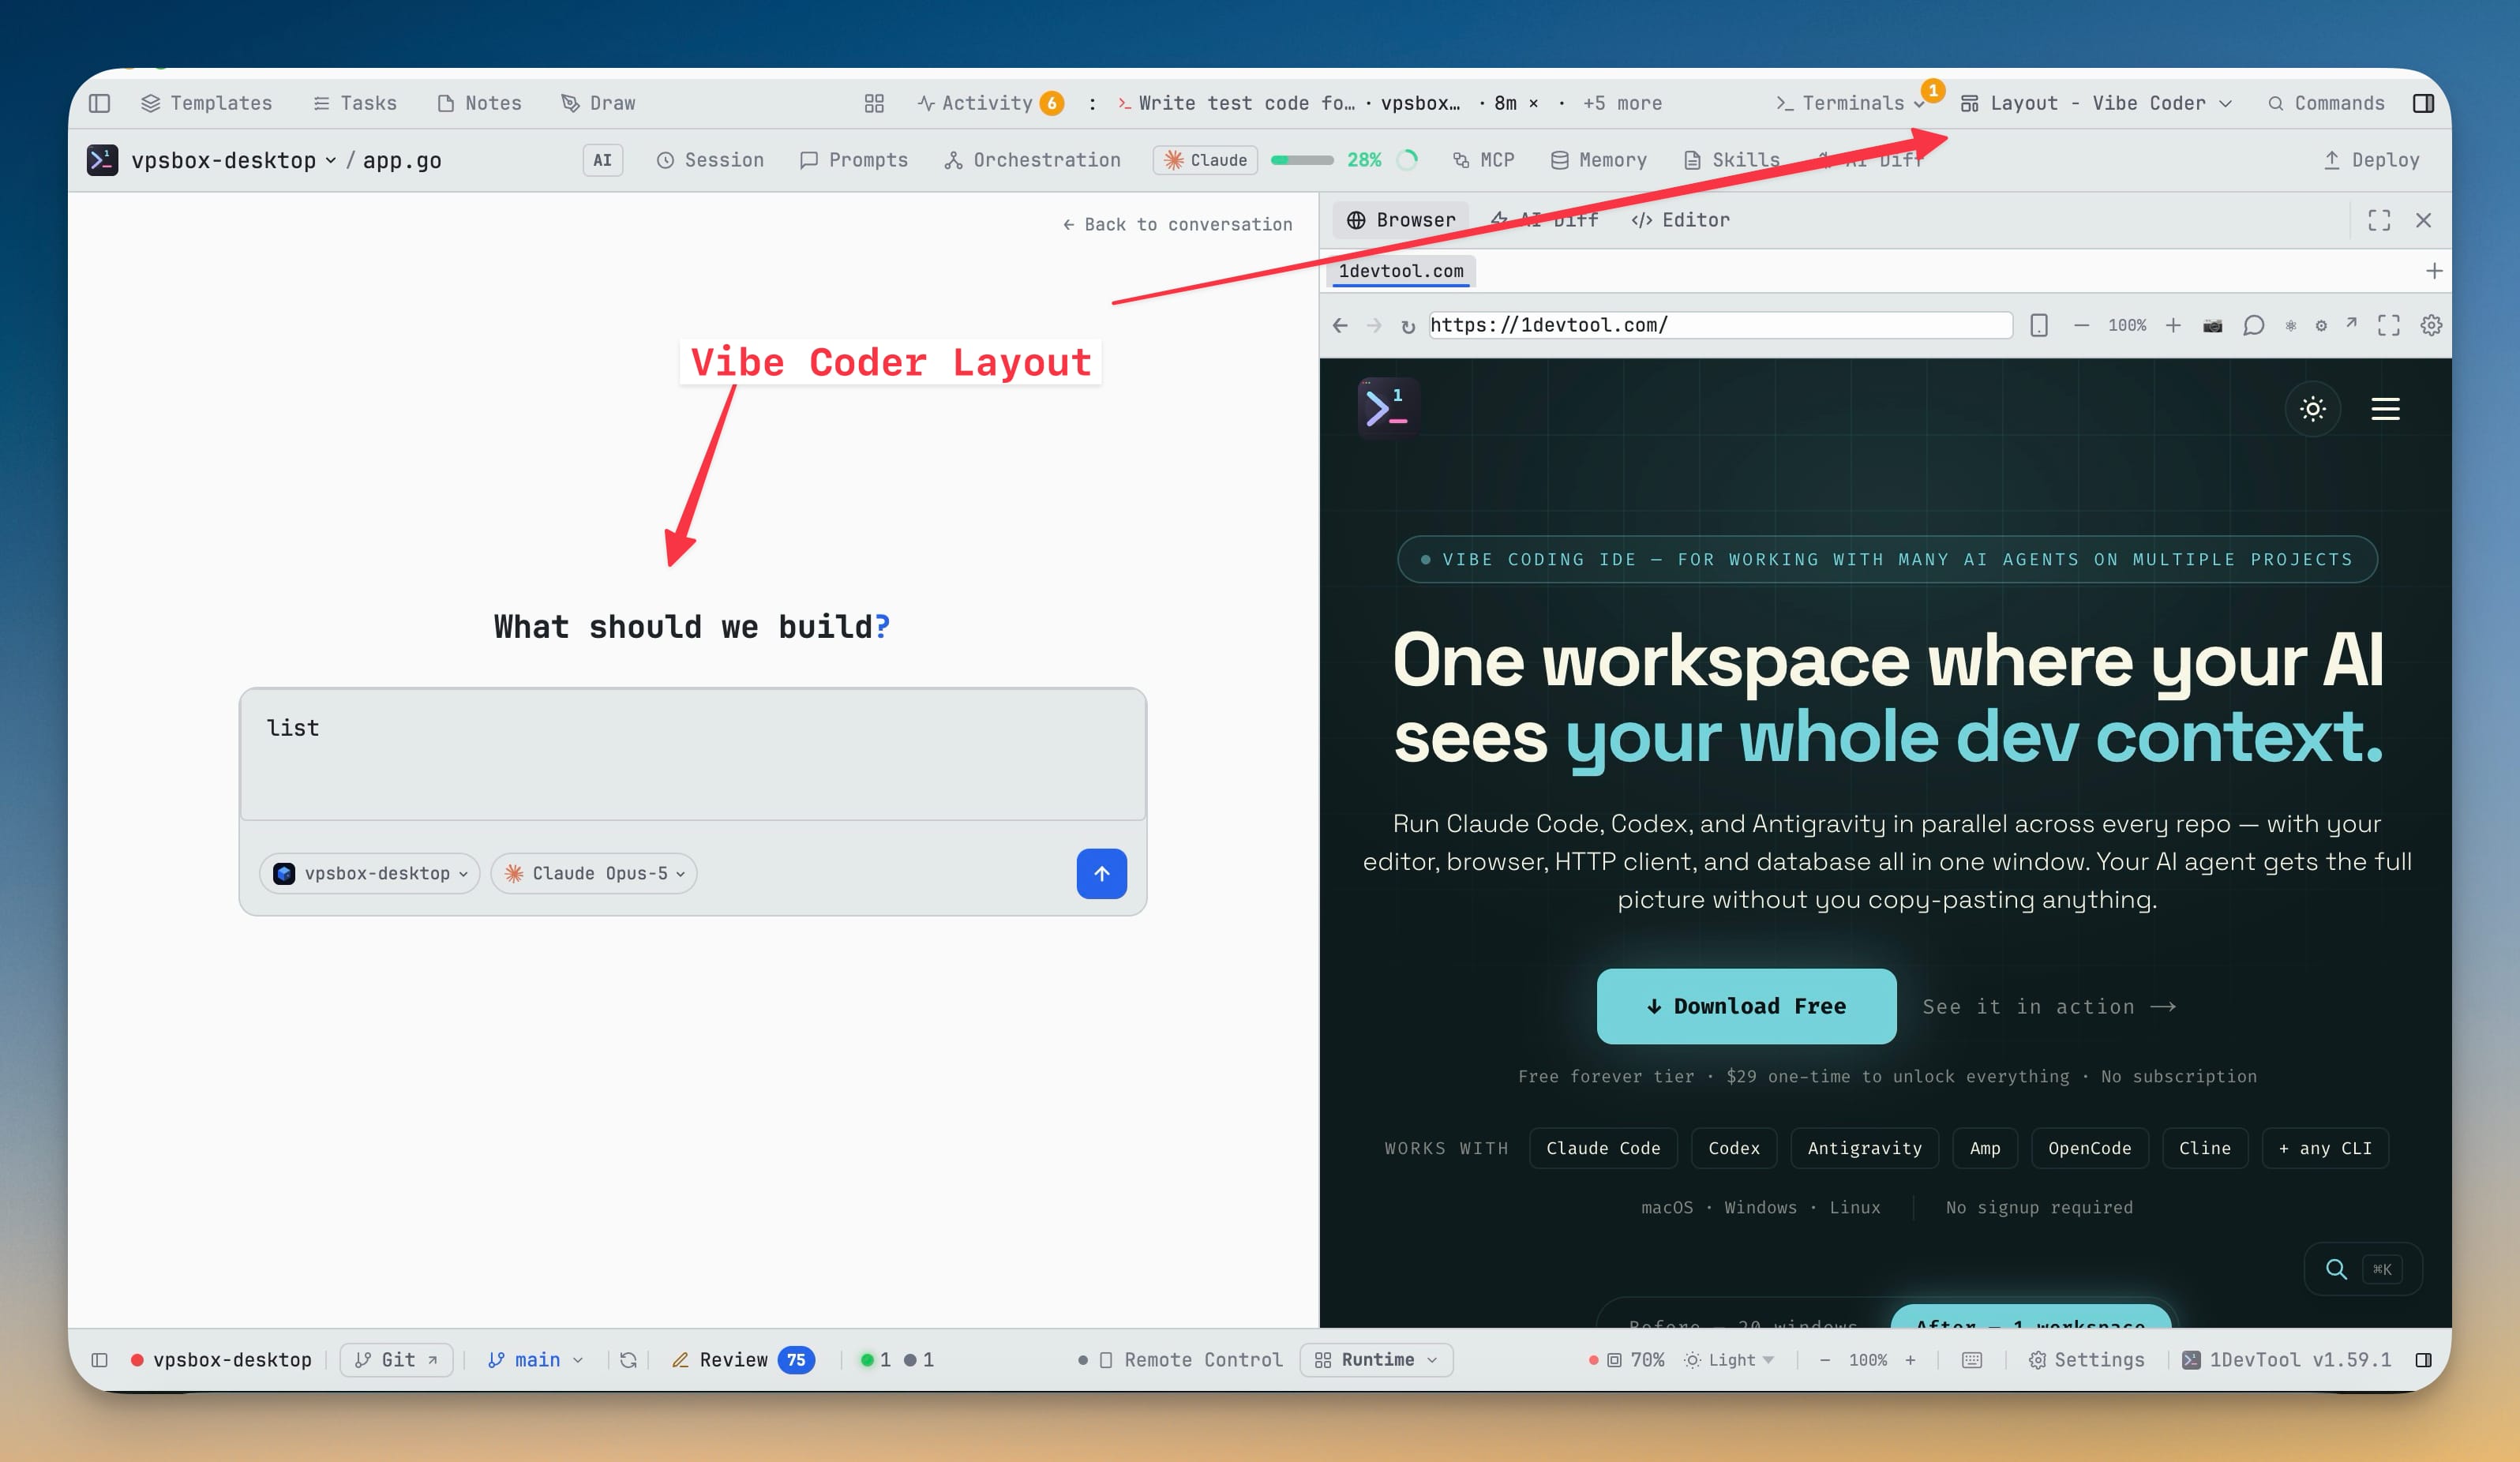Open the browser comment bubble tool
This screenshot has height=1462, width=2520.
(x=2253, y=325)
